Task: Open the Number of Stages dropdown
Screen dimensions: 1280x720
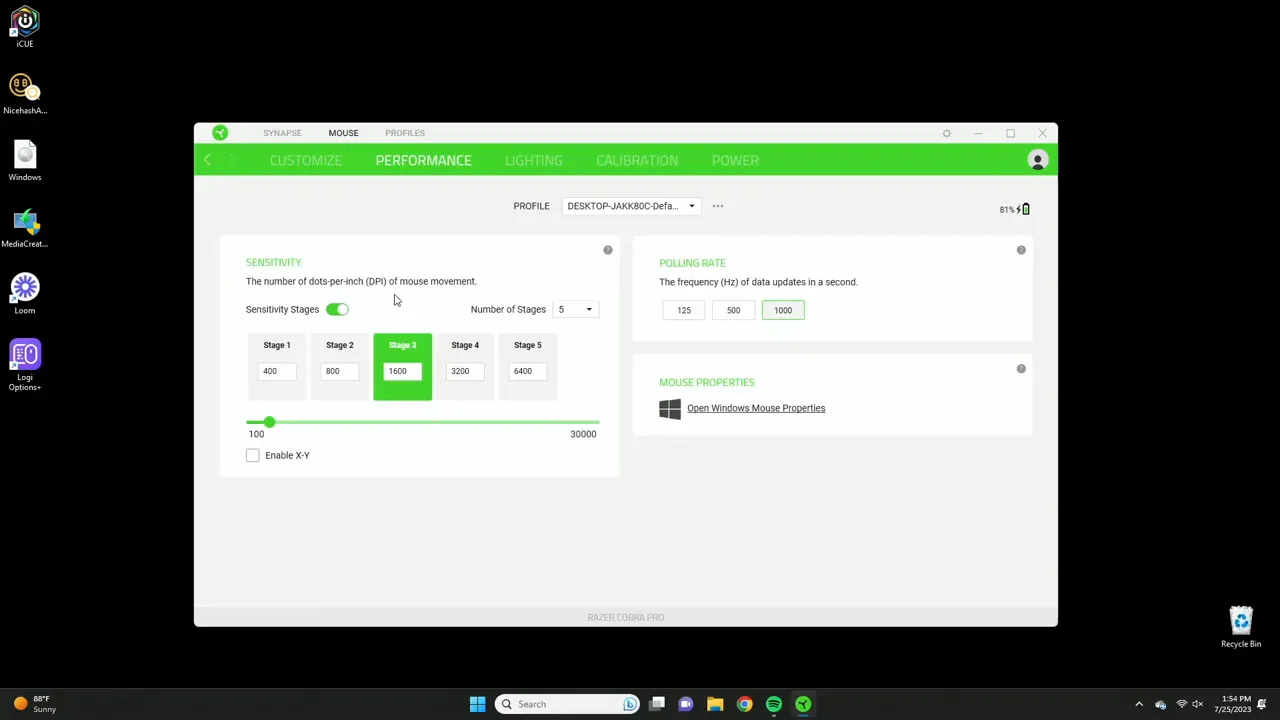Action: coord(575,309)
